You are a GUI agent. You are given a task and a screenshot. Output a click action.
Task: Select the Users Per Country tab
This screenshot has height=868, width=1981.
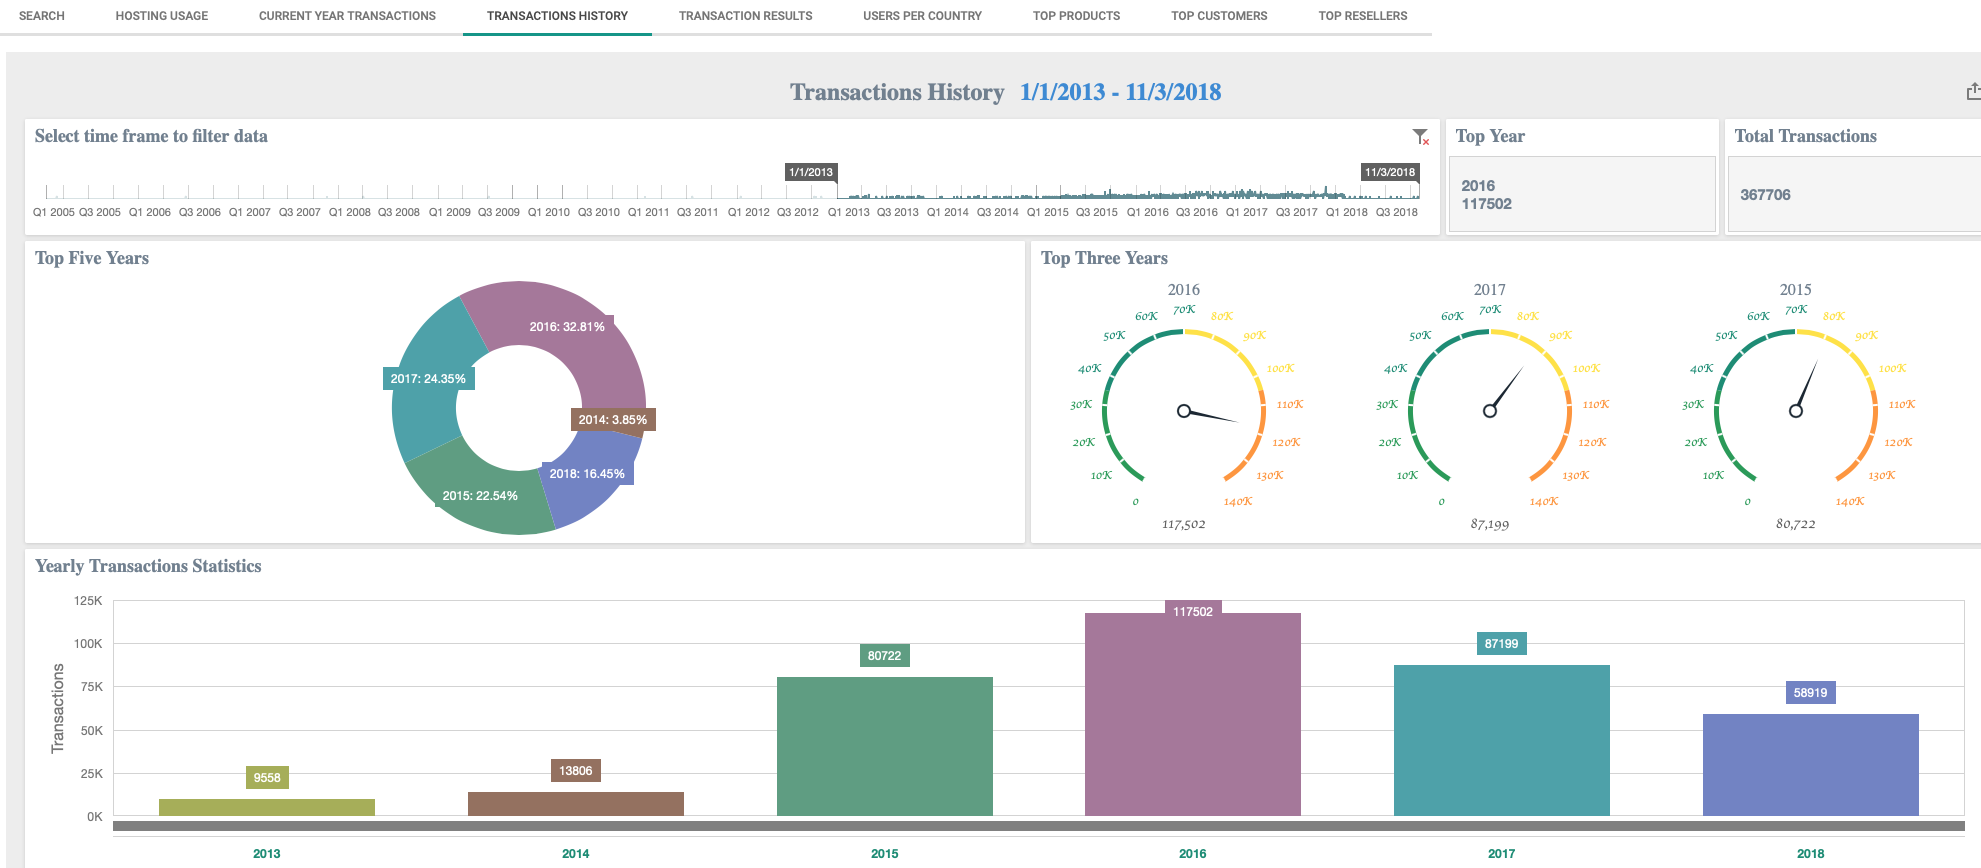922,16
